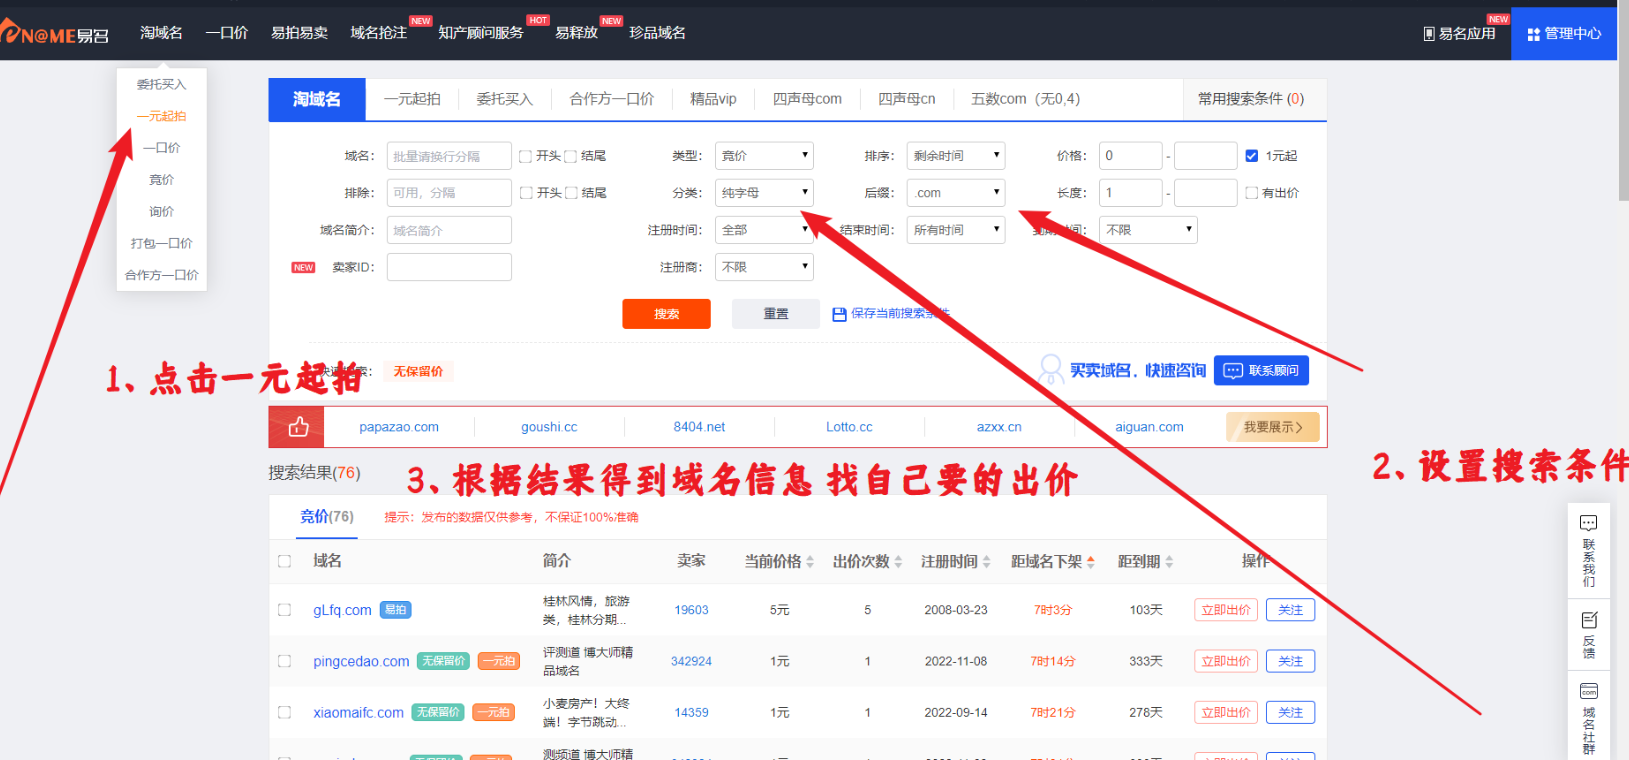Open the 不限 dropdown beside 结束时间
The height and width of the screenshot is (760, 1629).
point(1148,230)
